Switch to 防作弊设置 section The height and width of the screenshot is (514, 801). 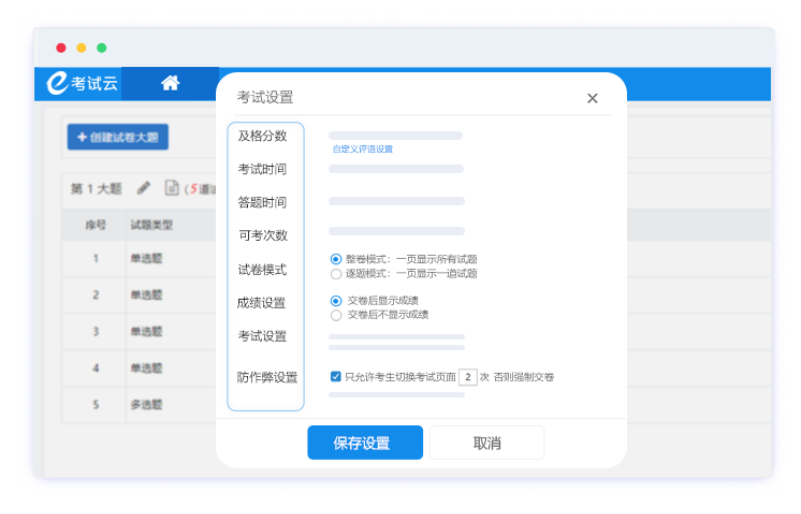coord(267,377)
